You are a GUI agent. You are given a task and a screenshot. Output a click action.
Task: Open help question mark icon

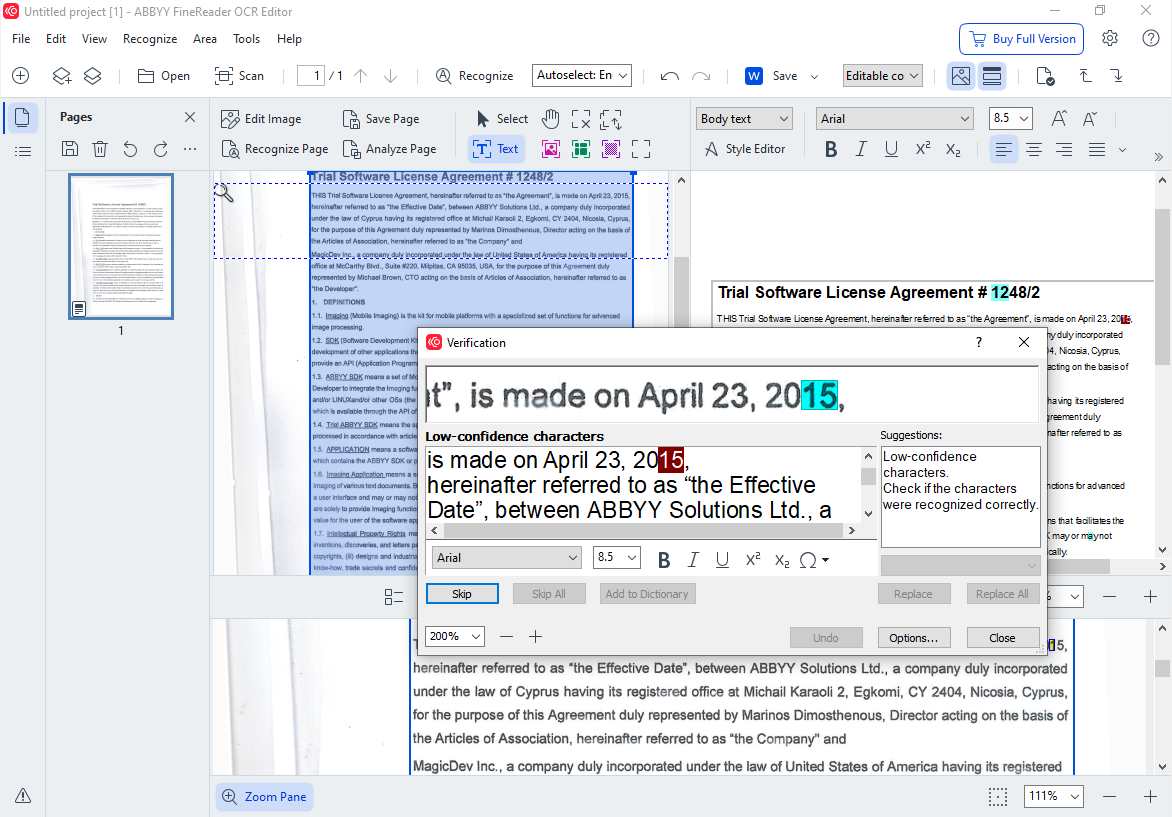coord(1151,38)
